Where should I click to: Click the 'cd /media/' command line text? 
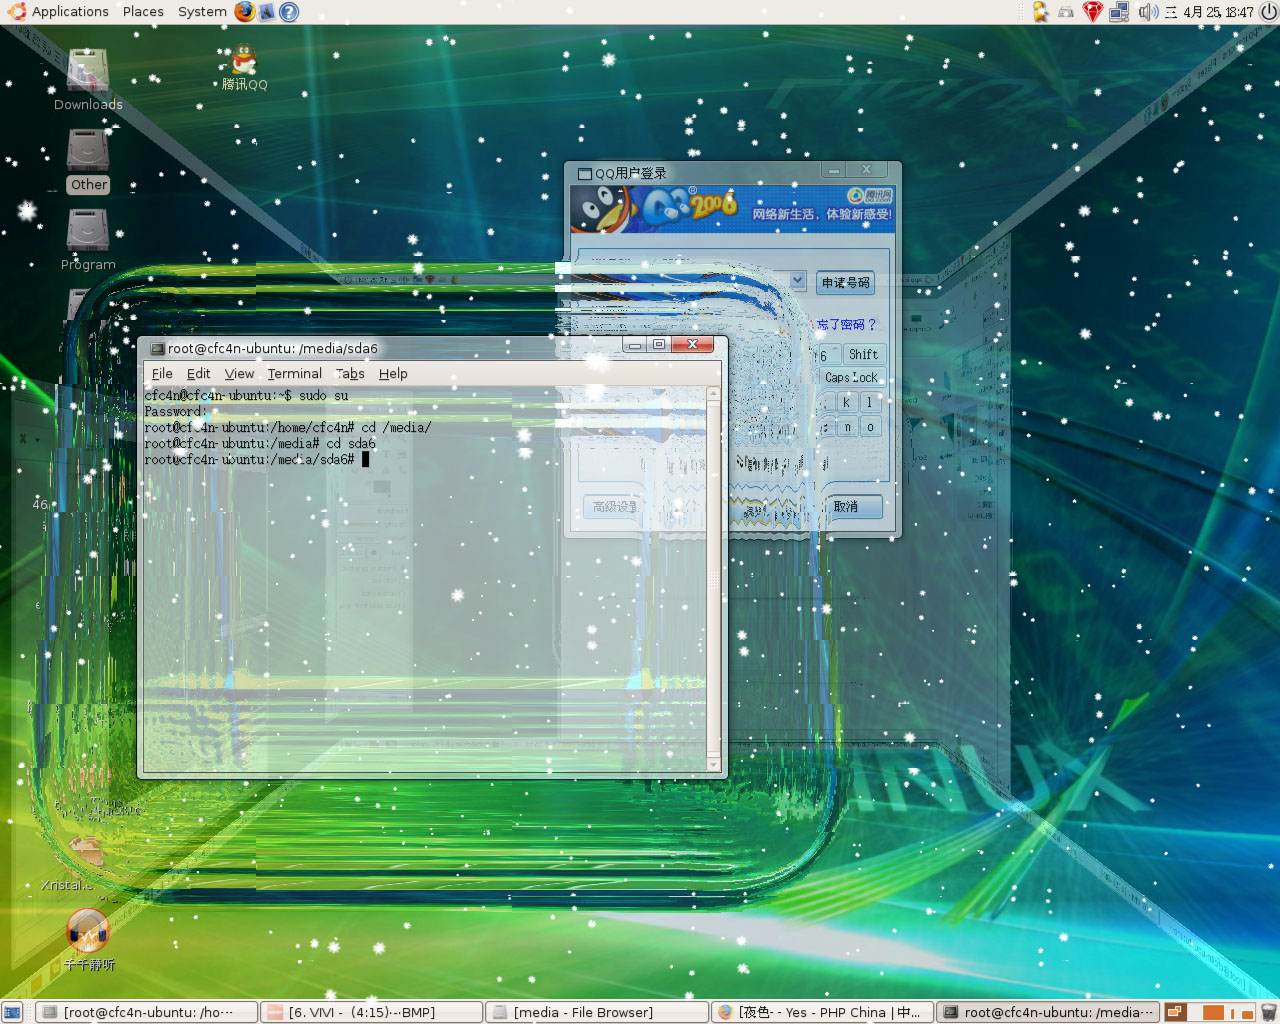396,428
